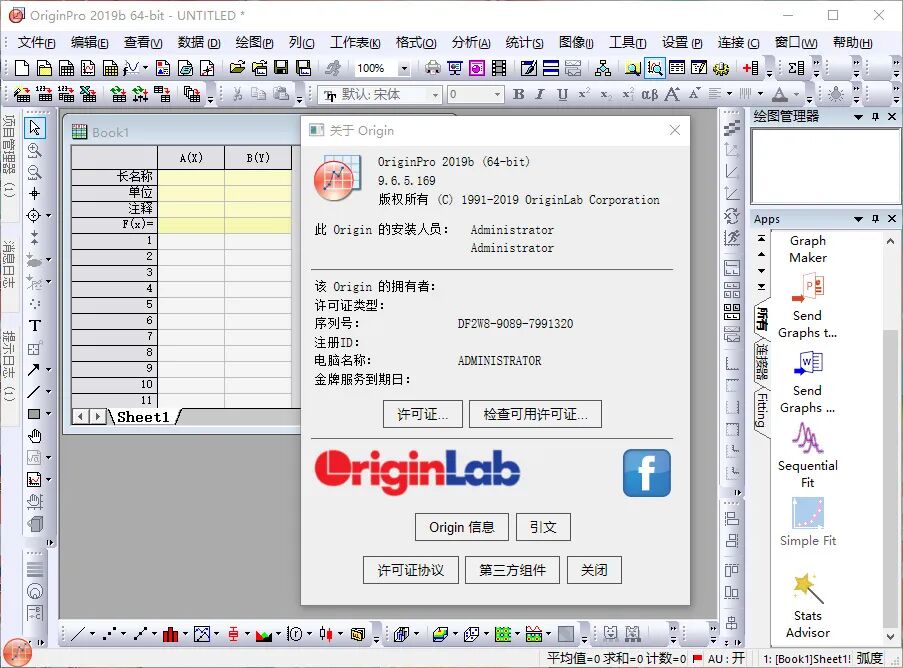This screenshot has height=668, width=903.
Task: Switch to Fitting tab in Apps panel
Action: 762,410
